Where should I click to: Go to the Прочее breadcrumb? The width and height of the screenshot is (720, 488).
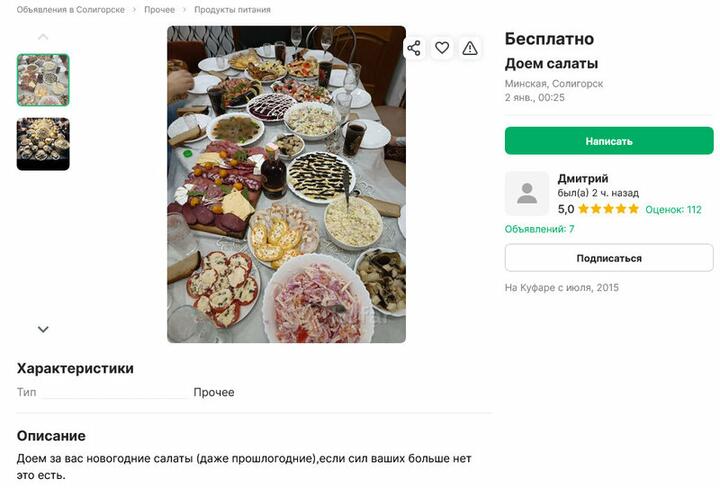[x=159, y=10]
